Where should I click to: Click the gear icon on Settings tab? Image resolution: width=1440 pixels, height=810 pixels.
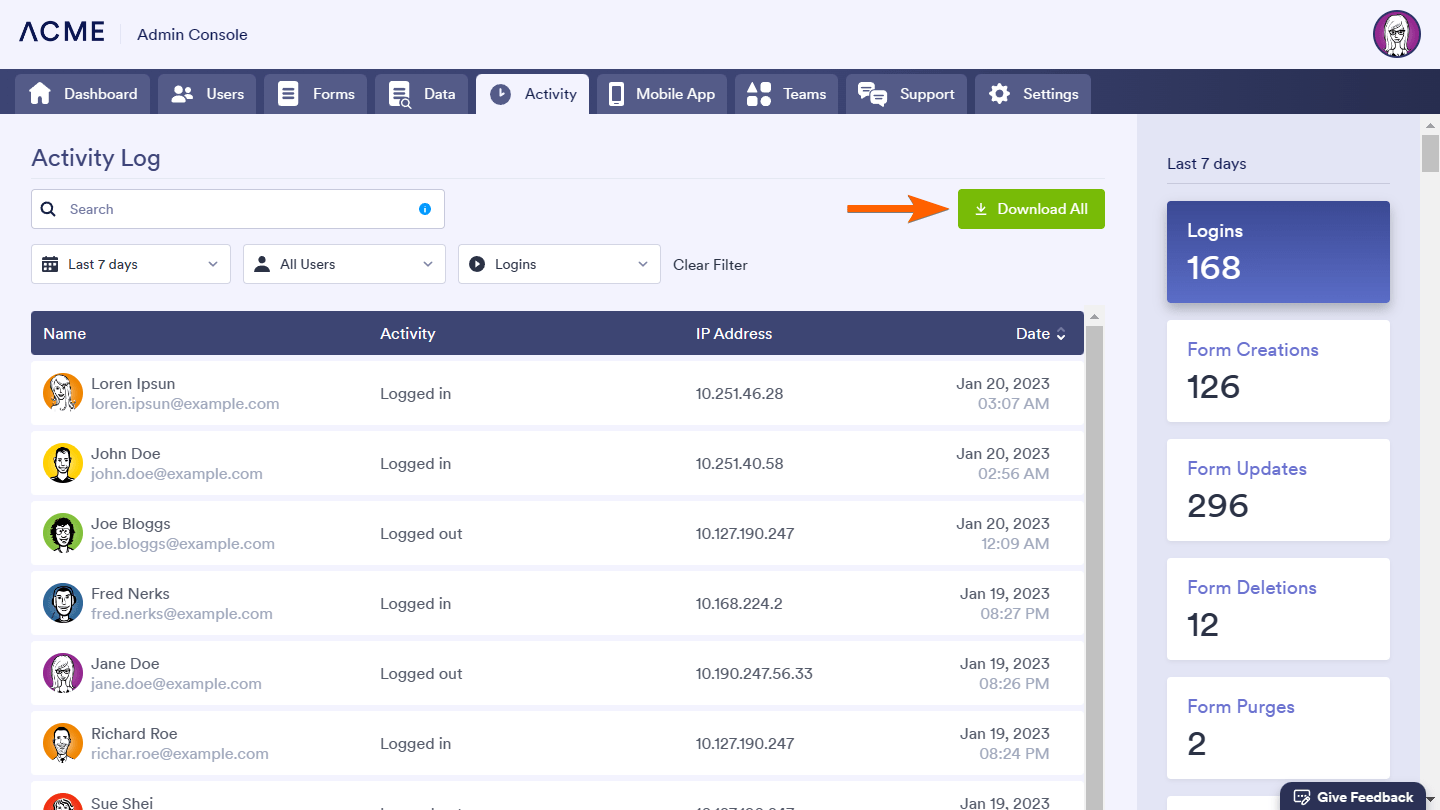(999, 94)
